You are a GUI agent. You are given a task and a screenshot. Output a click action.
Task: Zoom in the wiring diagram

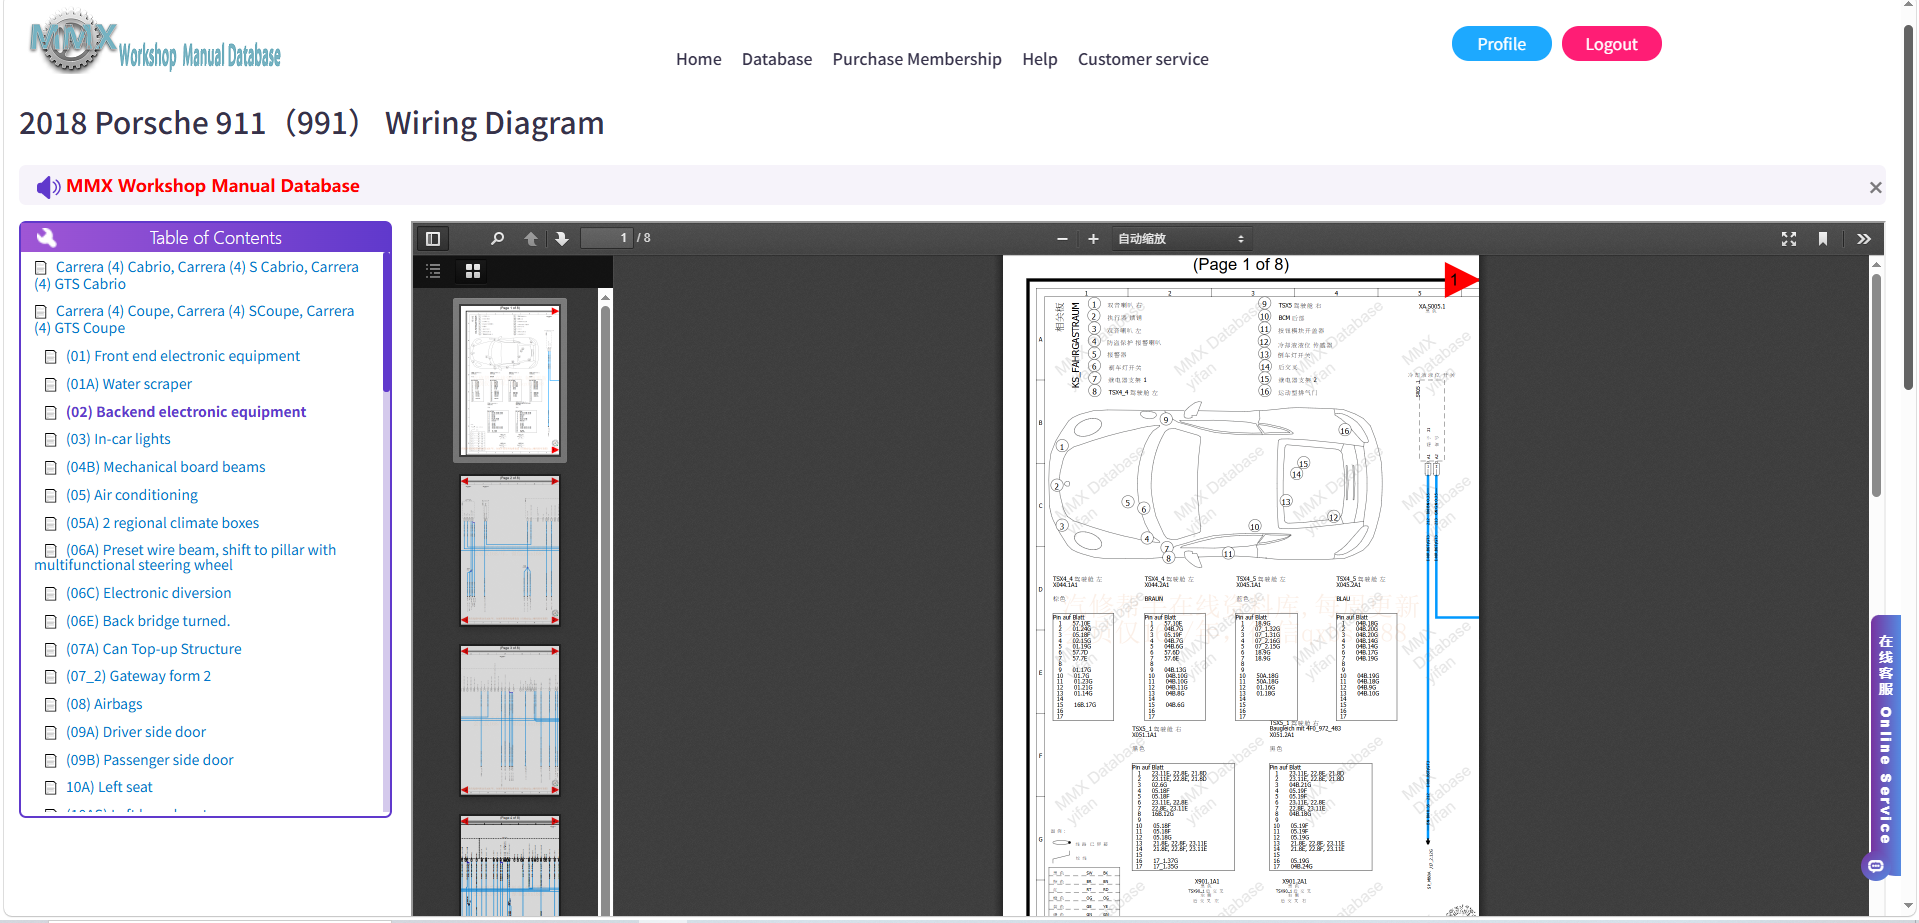(1093, 239)
